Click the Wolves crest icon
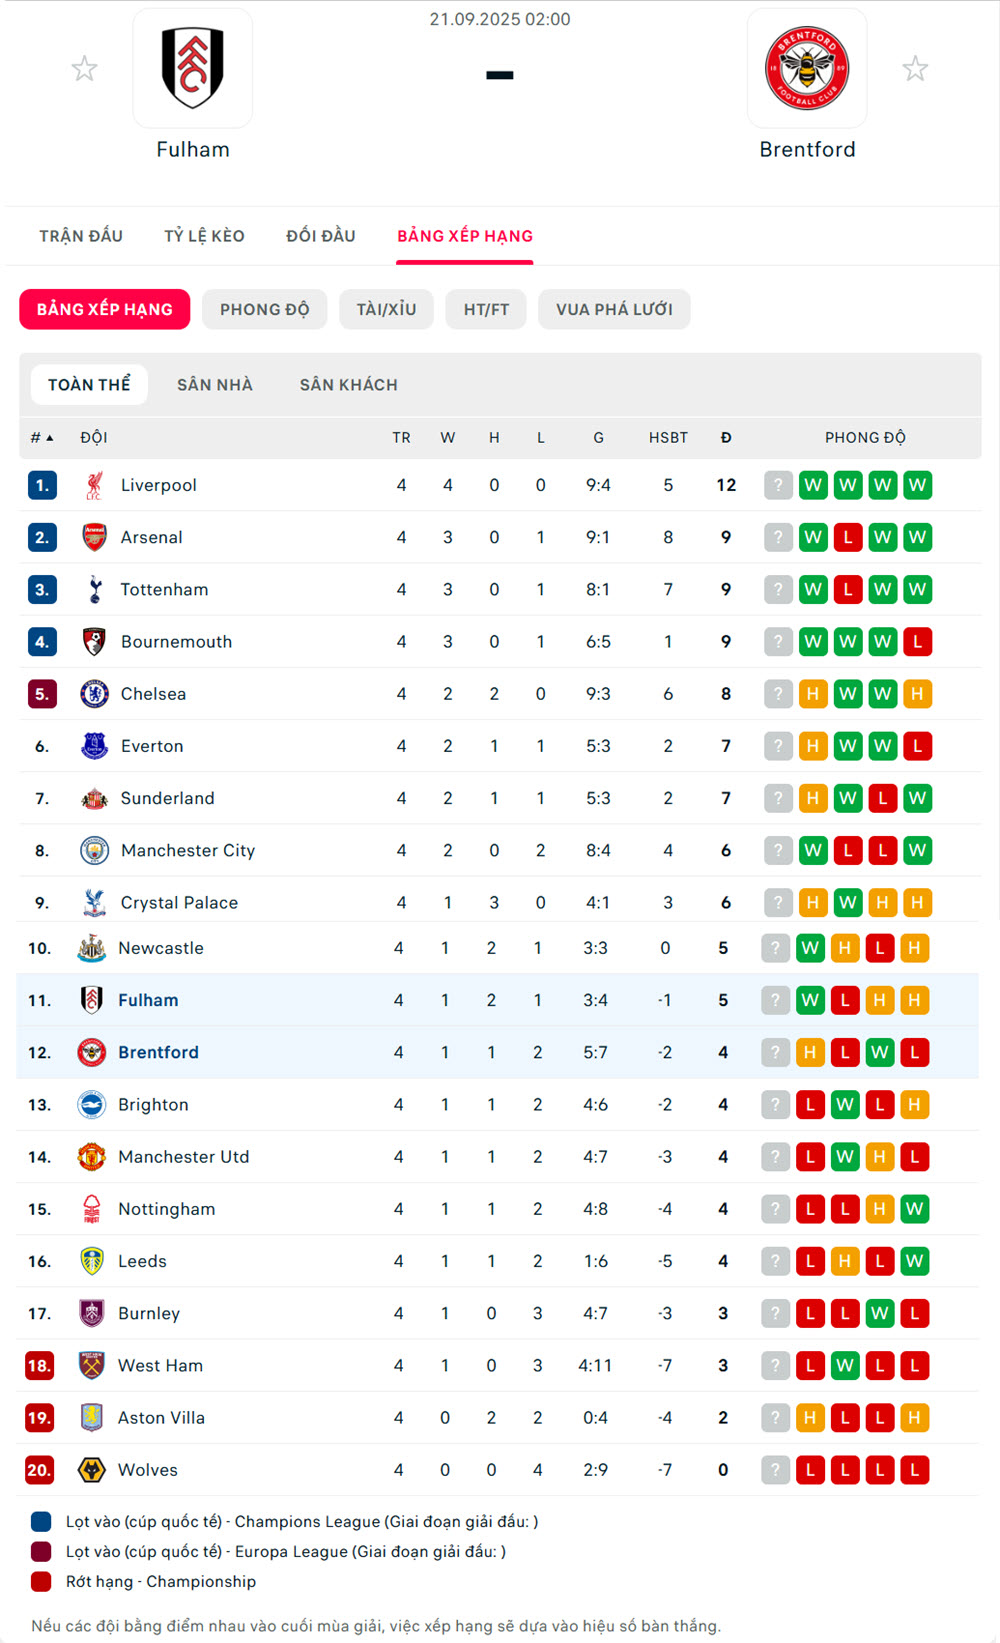The image size is (1000, 1643). (92, 1470)
